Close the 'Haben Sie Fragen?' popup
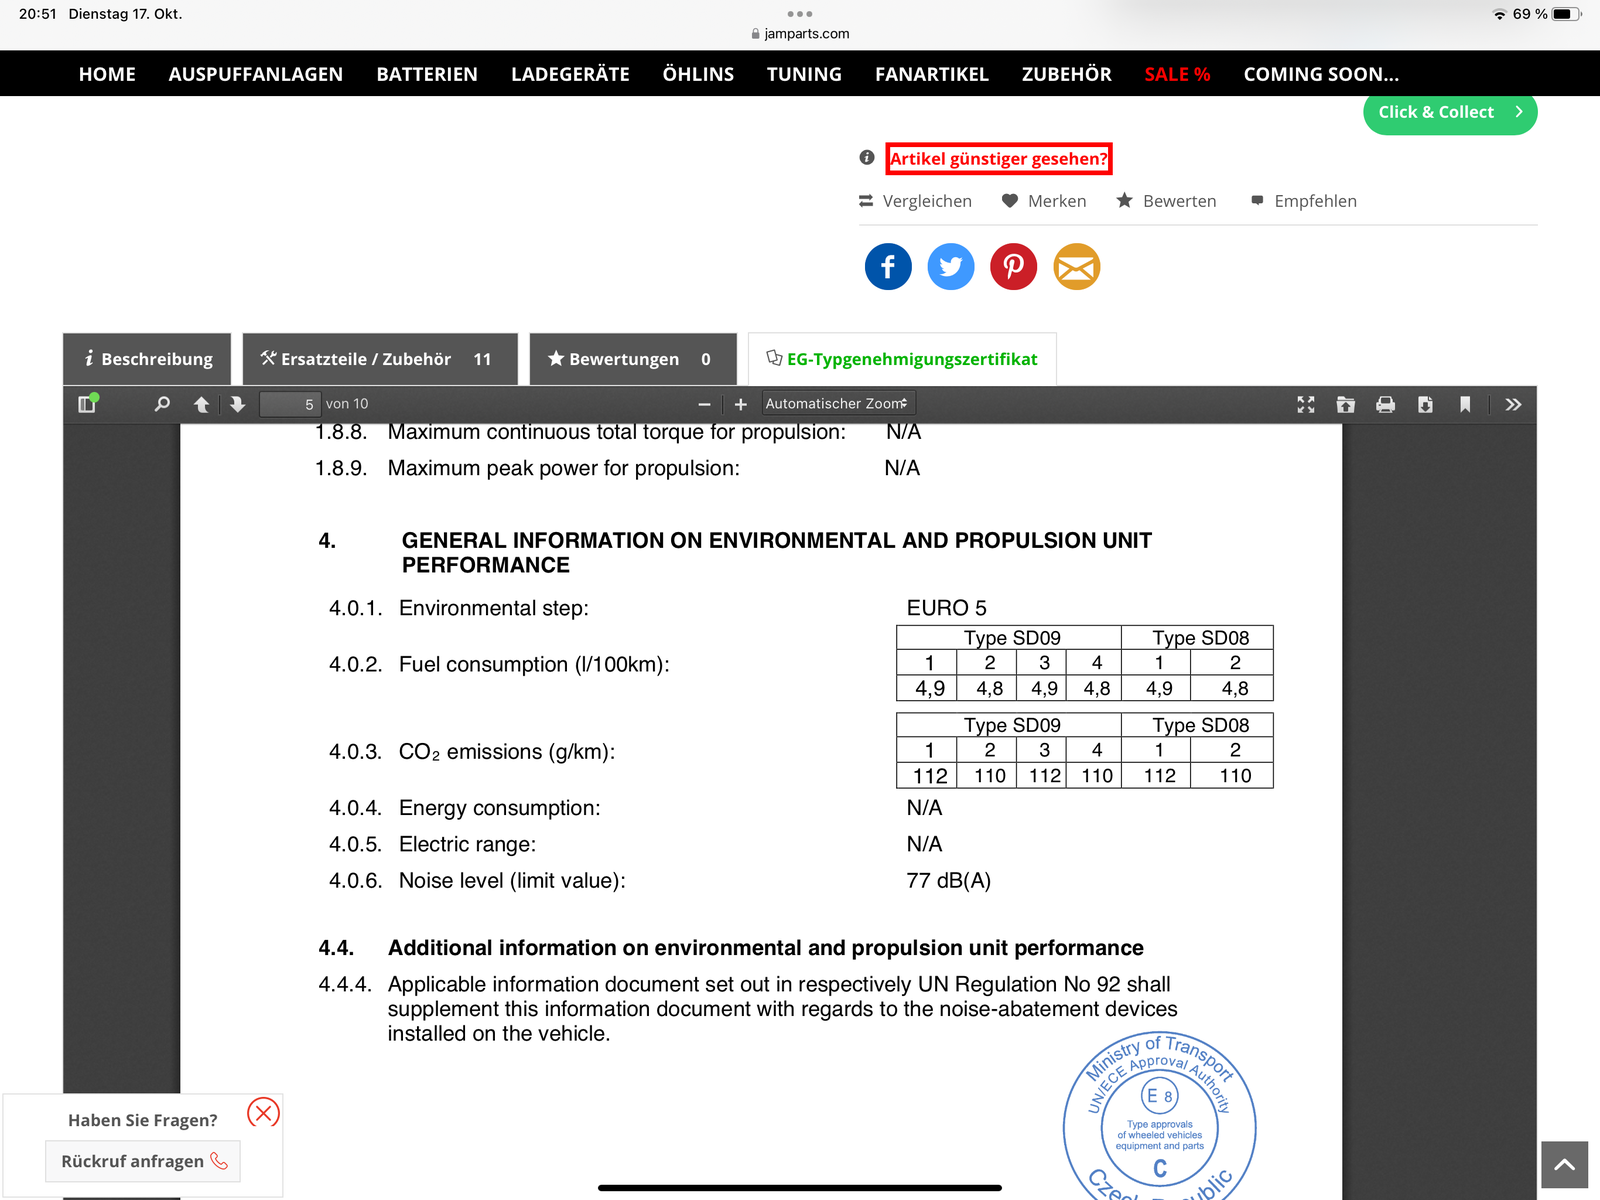 [x=263, y=1112]
